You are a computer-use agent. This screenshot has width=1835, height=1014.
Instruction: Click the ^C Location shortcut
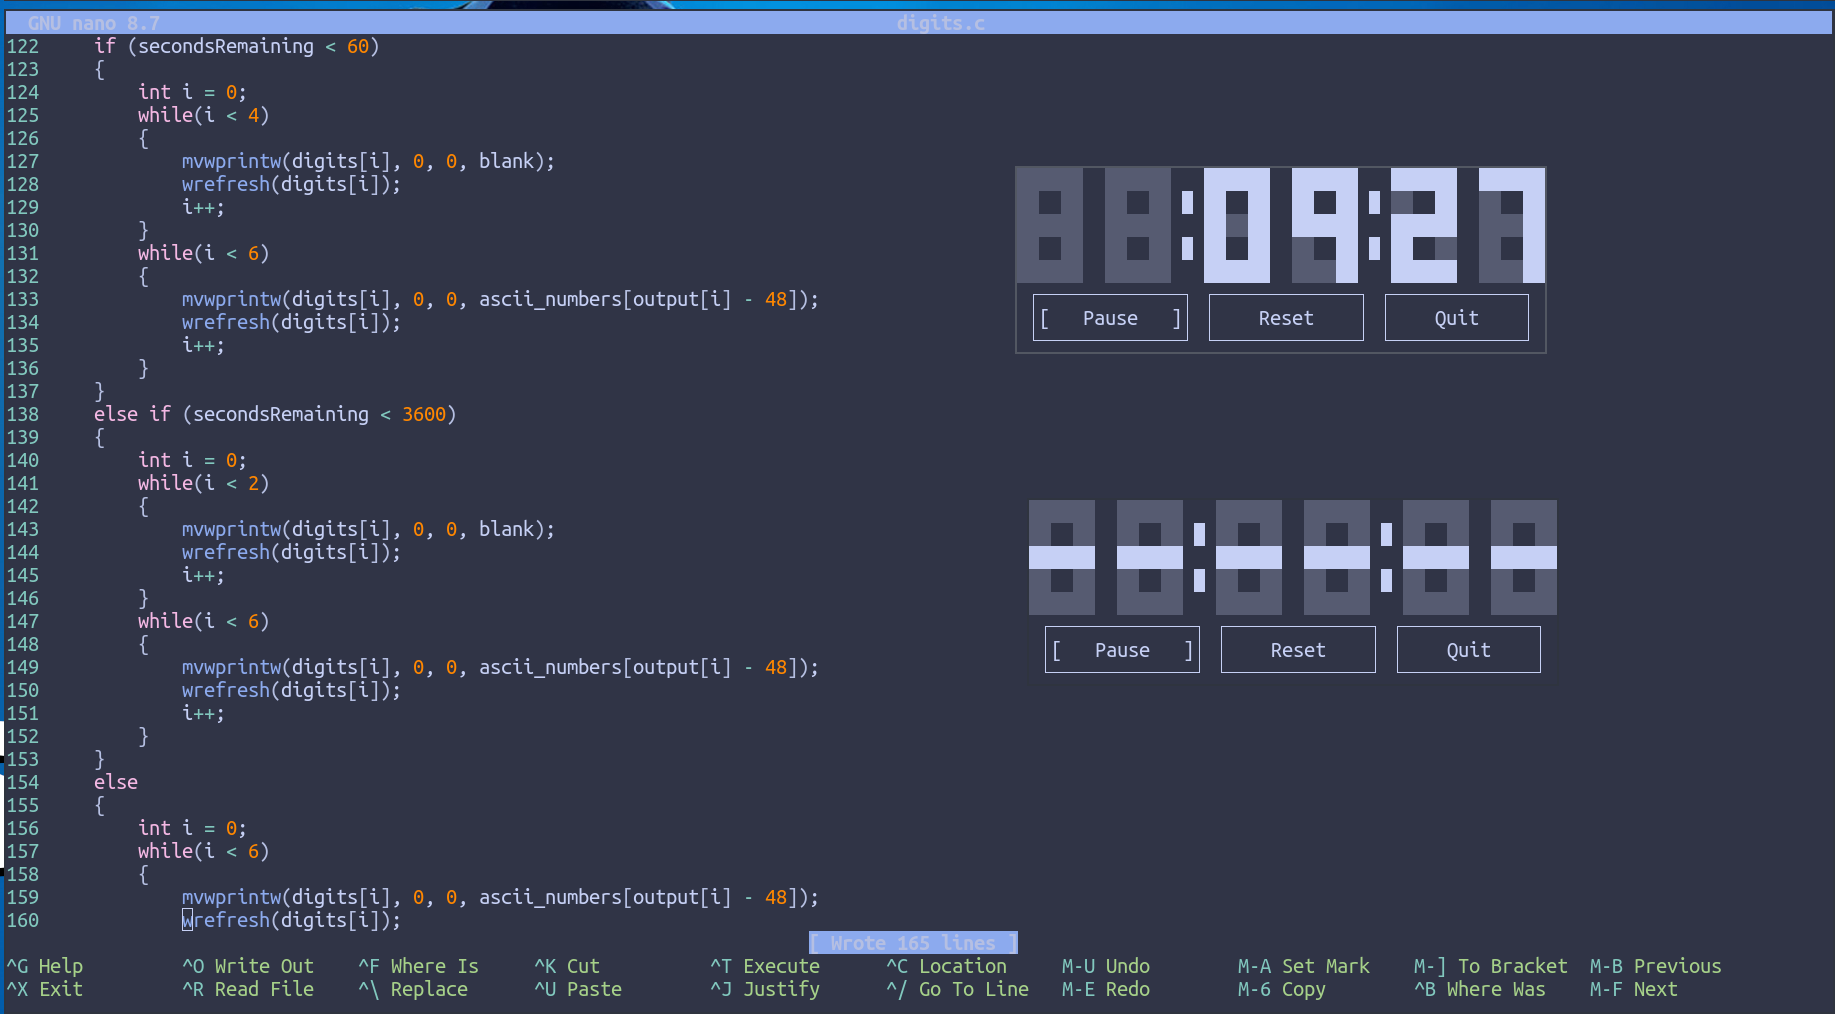(947, 966)
